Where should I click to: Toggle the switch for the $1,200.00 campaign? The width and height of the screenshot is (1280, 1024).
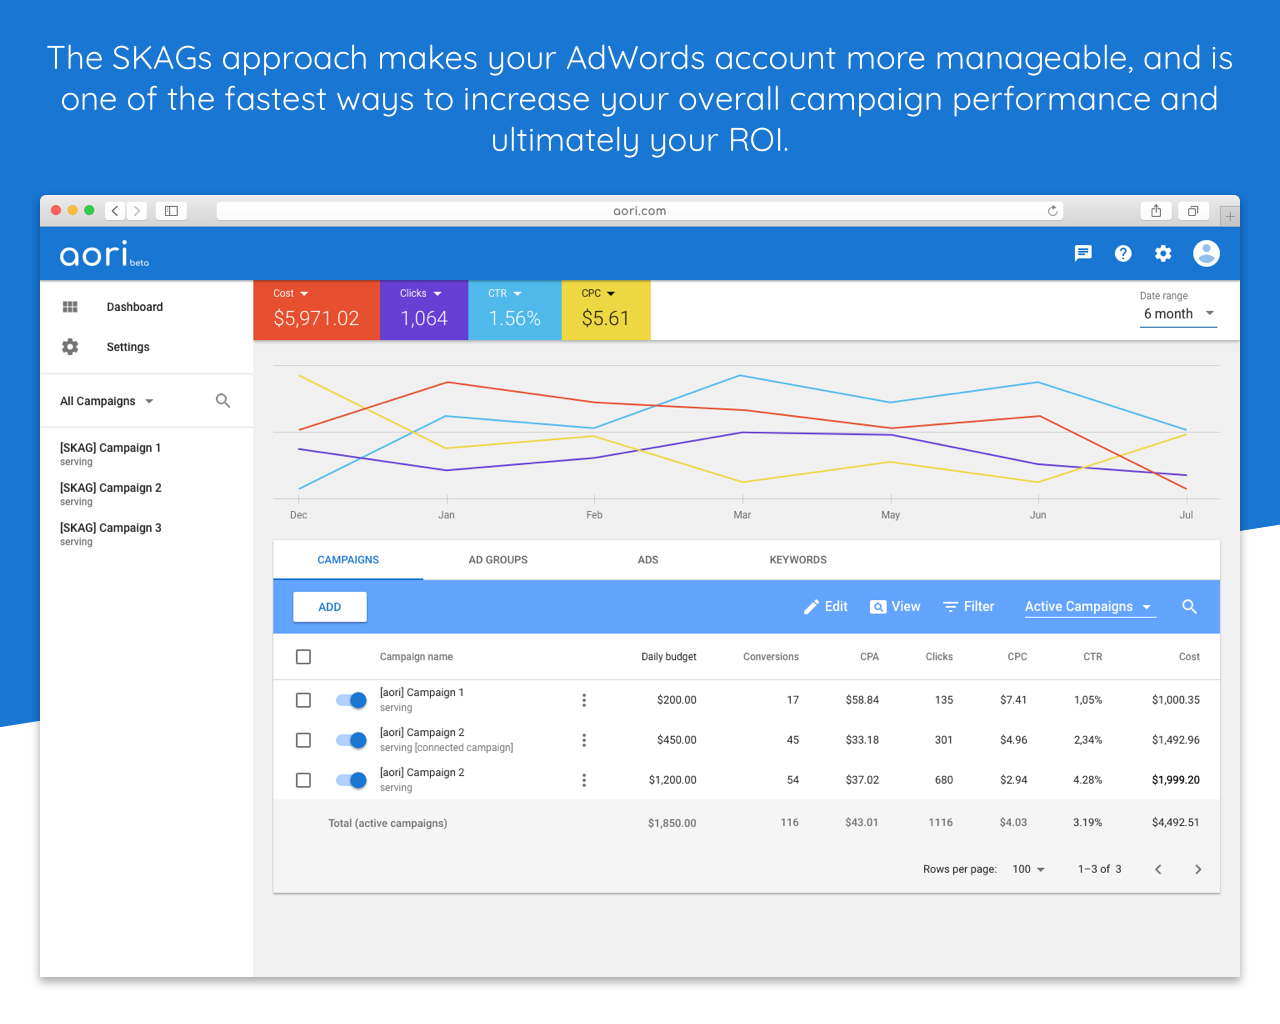351,780
